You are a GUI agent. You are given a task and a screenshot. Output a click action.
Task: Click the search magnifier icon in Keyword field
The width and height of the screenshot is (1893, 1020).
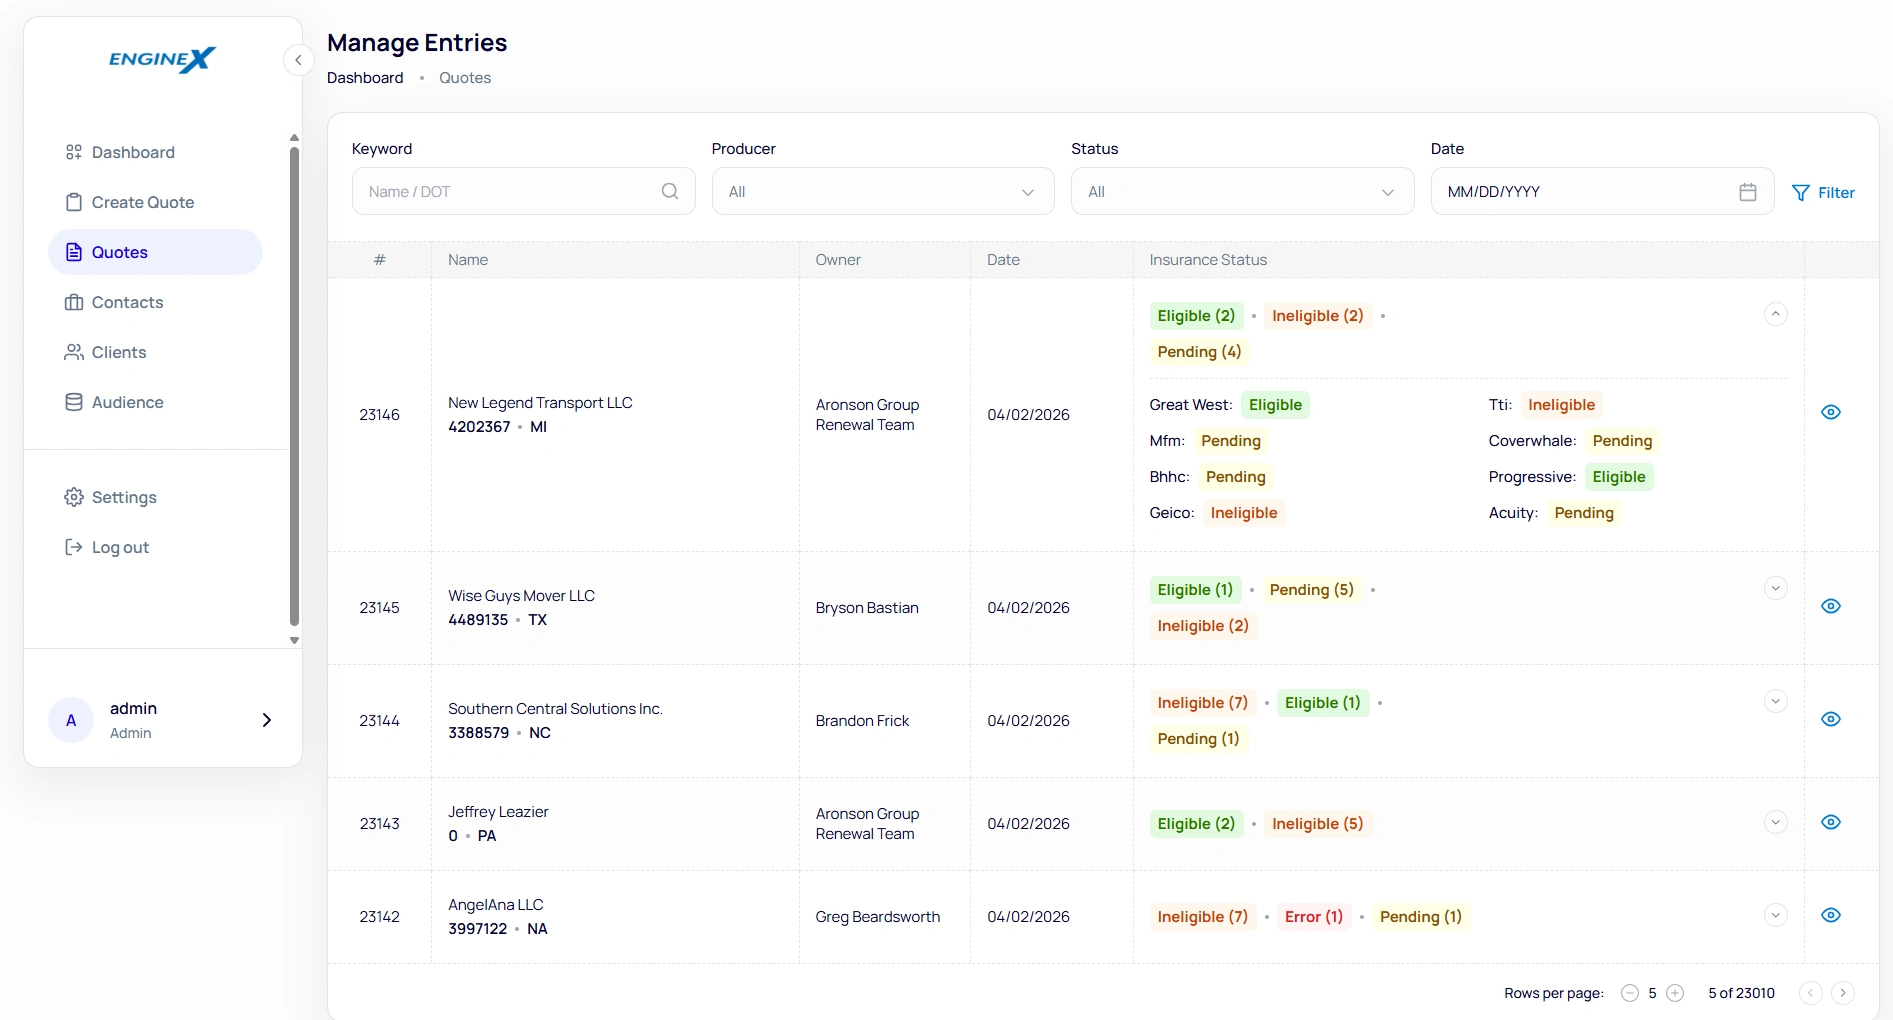click(670, 191)
